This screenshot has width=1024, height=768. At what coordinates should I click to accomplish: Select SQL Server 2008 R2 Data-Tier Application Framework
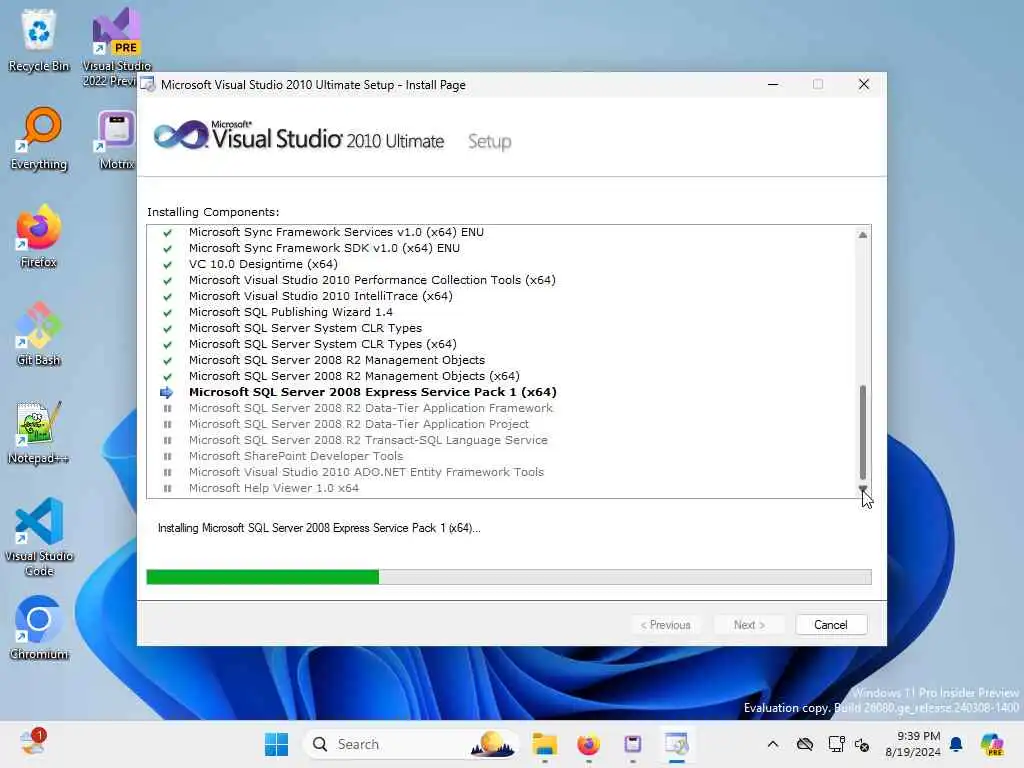(x=371, y=408)
